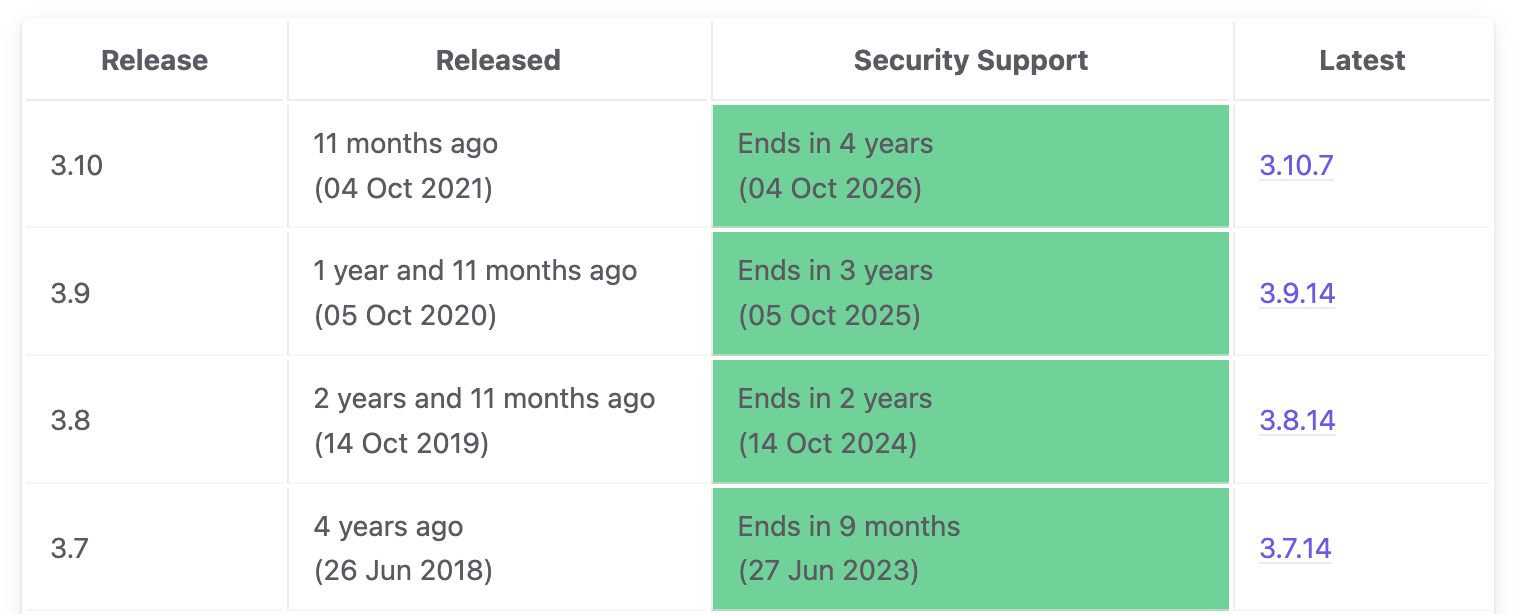Viewport: 1528px width, 614px height.
Task: Open the 3.10.7 latest release link
Action: point(1296,165)
